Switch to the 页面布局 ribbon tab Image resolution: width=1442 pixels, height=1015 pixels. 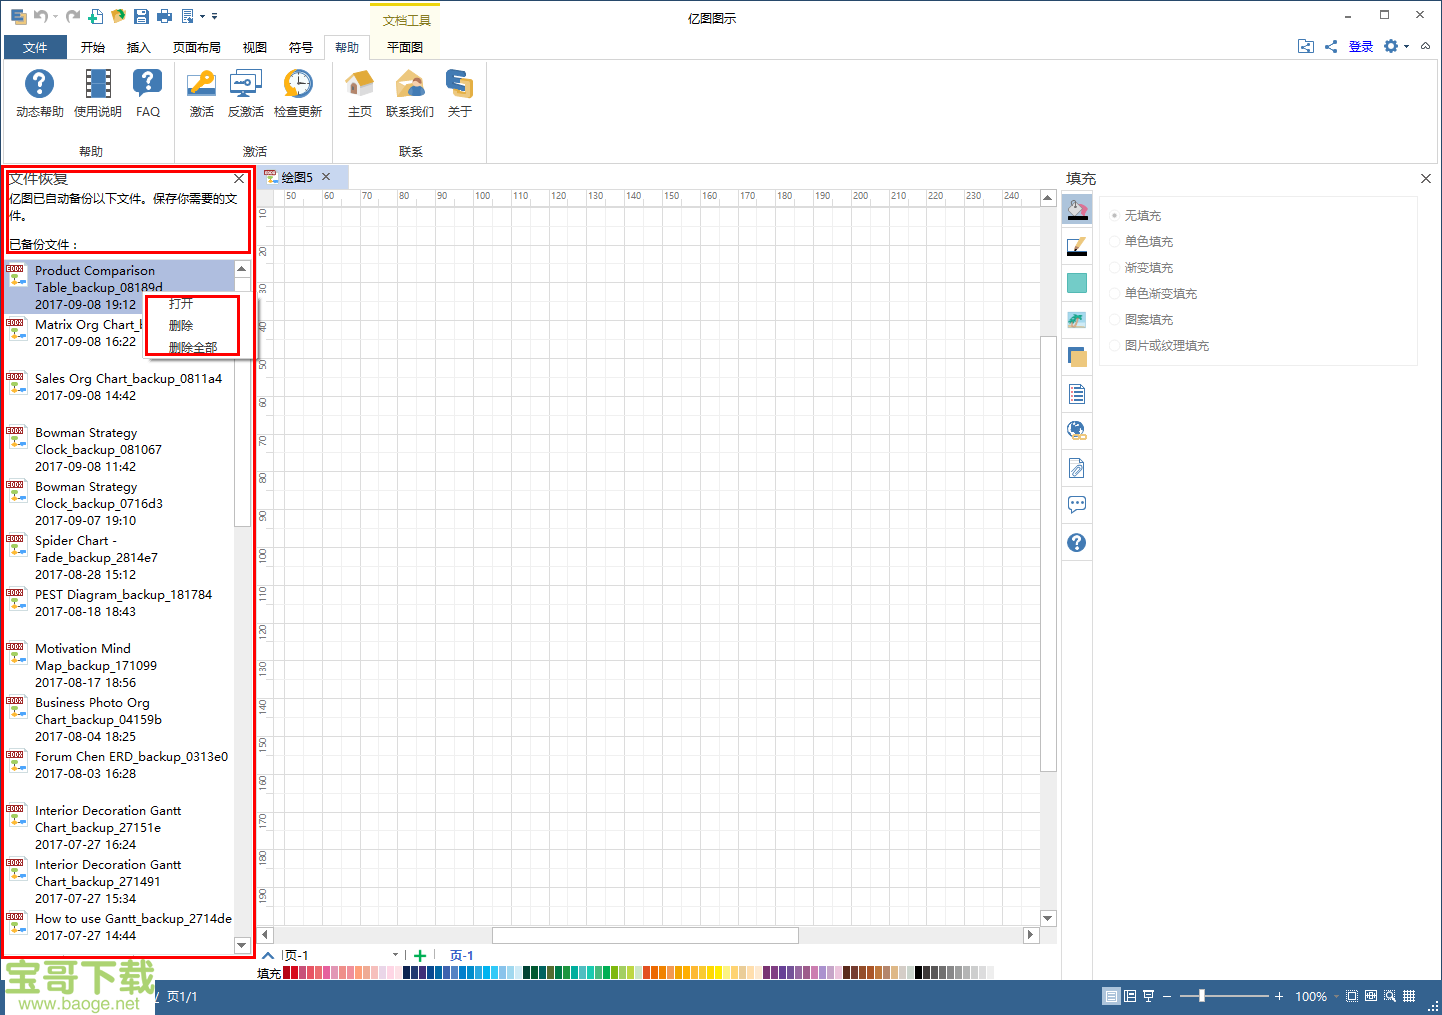click(197, 47)
